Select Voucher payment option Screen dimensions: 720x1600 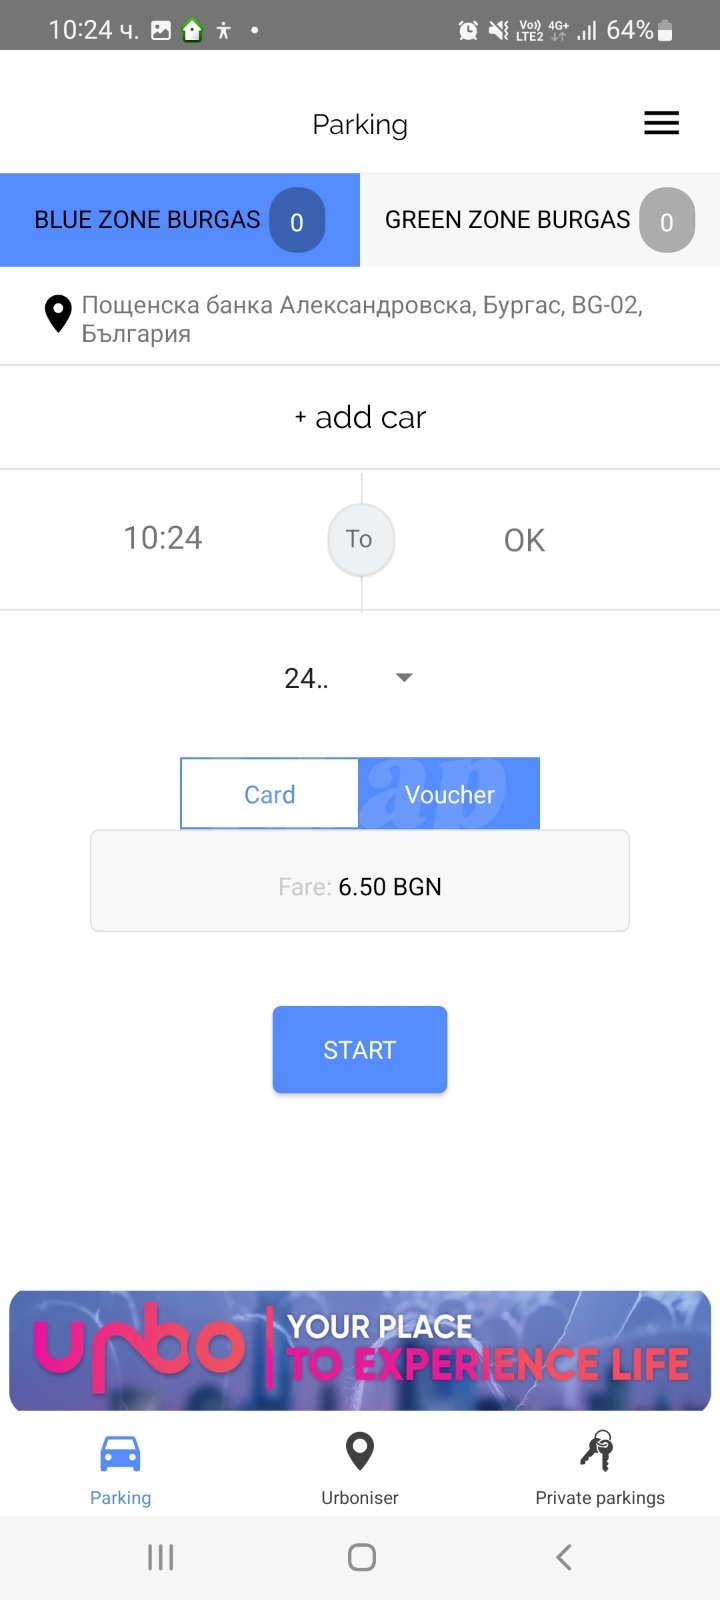coord(449,794)
